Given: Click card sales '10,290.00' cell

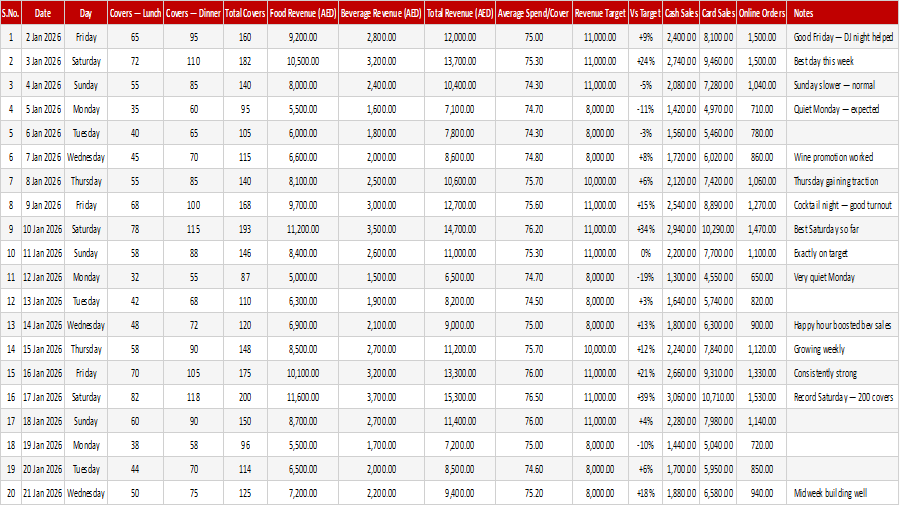Looking at the screenshot, I should tap(718, 230).
